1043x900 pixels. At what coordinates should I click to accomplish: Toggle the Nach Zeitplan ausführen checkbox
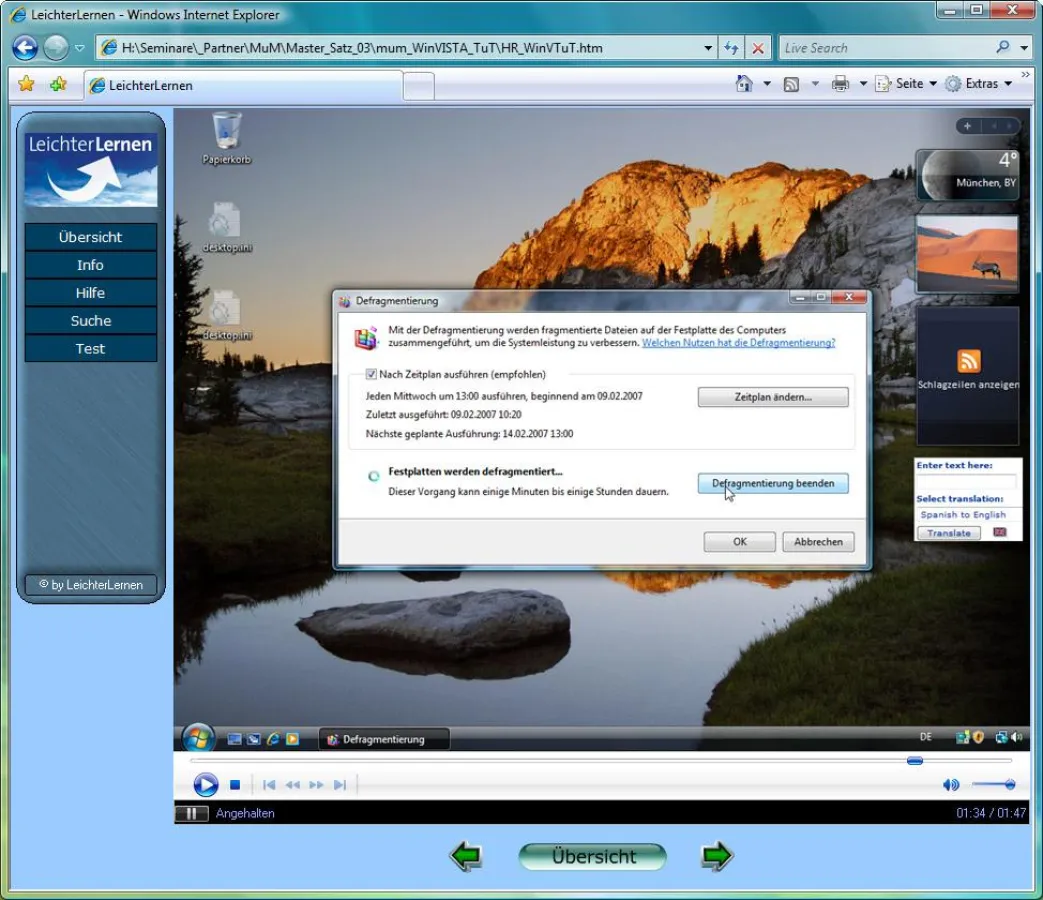pyautogui.click(x=372, y=374)
